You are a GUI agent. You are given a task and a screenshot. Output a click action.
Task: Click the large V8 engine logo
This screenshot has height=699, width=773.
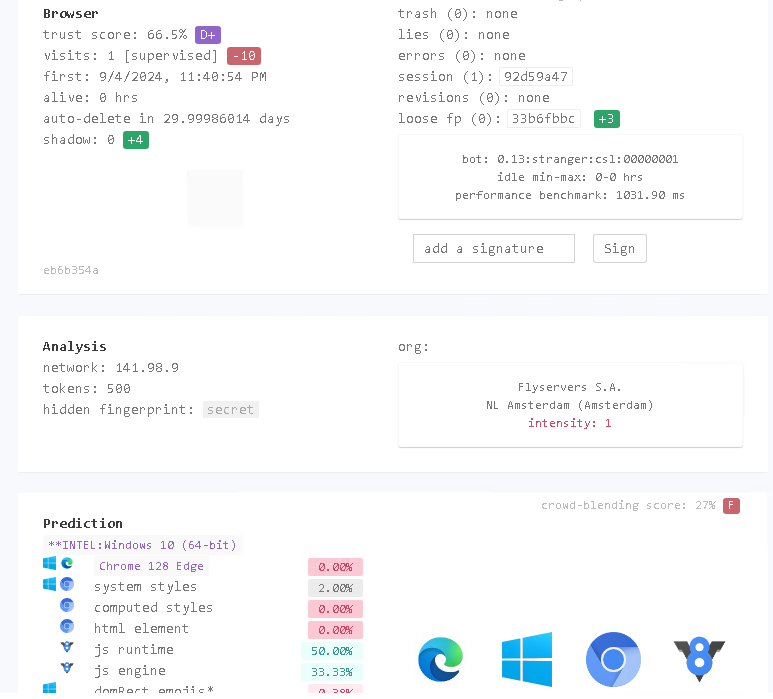pyautogui.click(x=699, y=660)
